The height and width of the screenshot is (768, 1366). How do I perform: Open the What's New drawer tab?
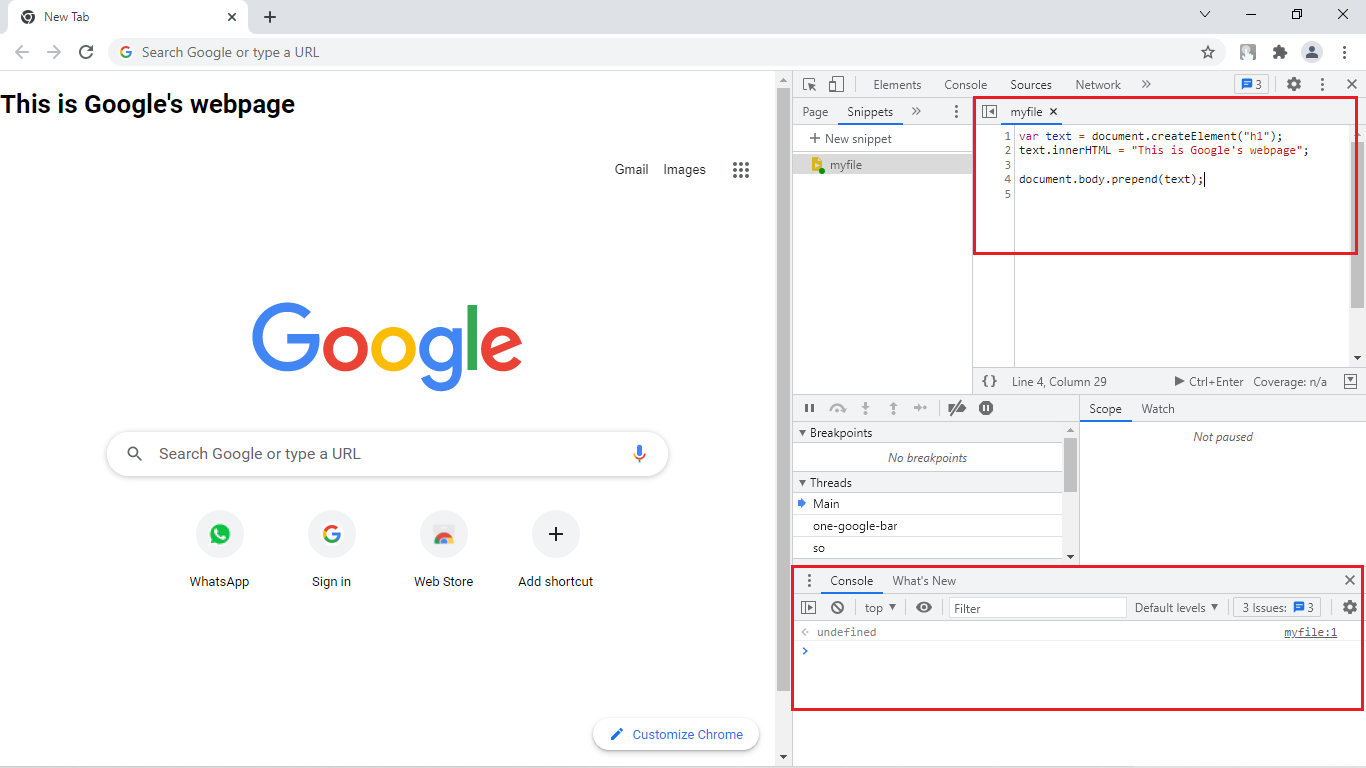(x=924, y=581)
